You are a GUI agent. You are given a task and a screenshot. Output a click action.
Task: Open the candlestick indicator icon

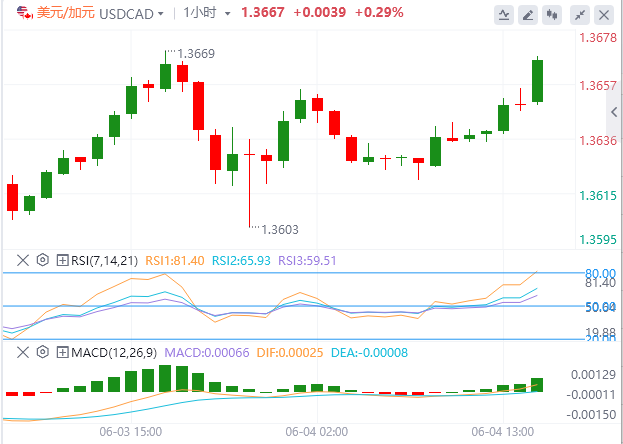[551, 16]
